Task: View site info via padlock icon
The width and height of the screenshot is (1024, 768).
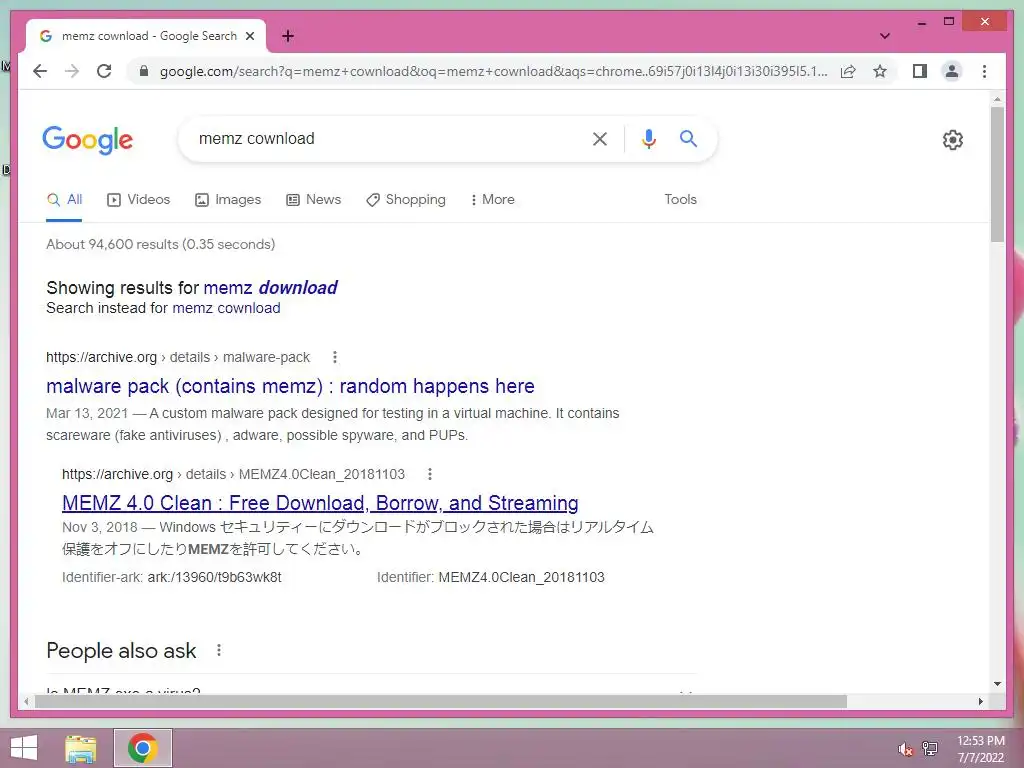Action: tap(144, 71)
